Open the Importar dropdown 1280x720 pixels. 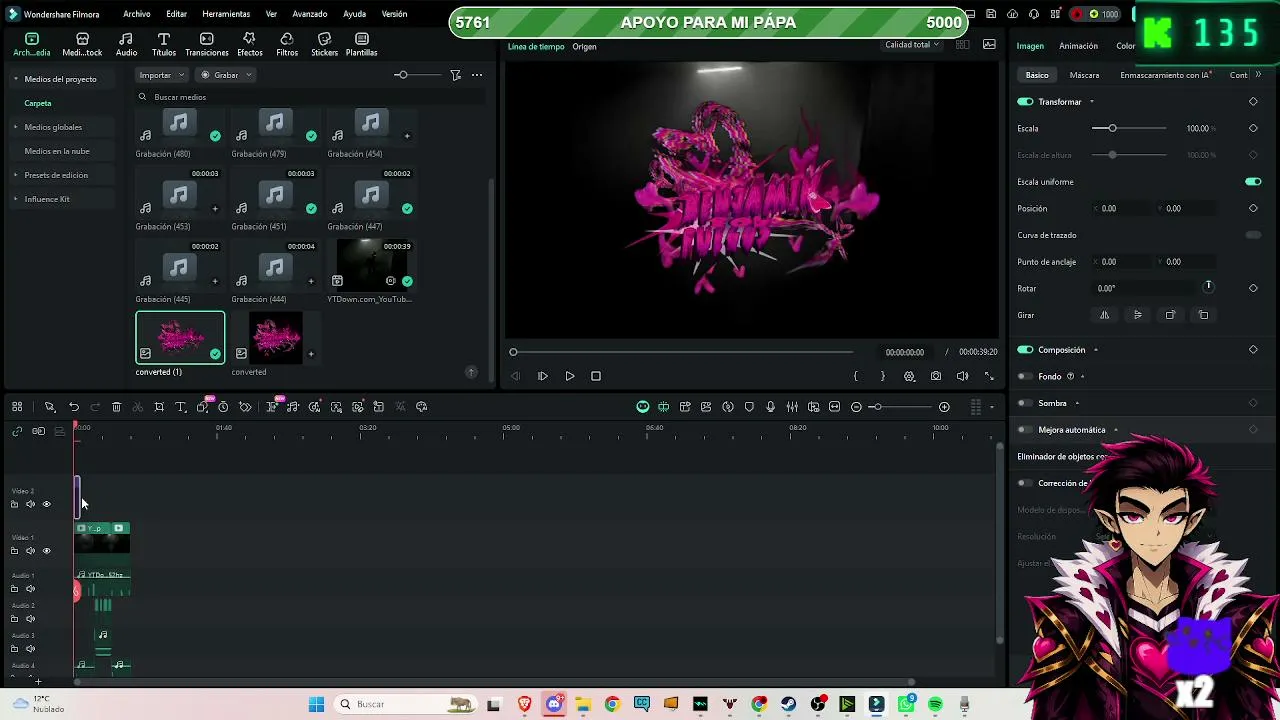pyautogui.click(x=162, y=75)
